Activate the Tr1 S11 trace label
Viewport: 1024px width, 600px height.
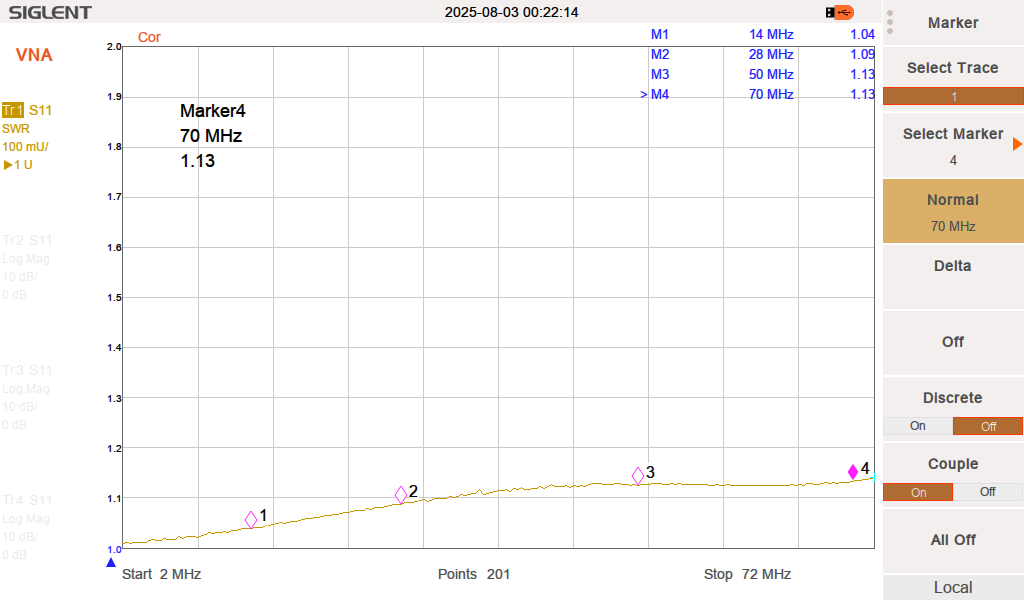[27, 110]
